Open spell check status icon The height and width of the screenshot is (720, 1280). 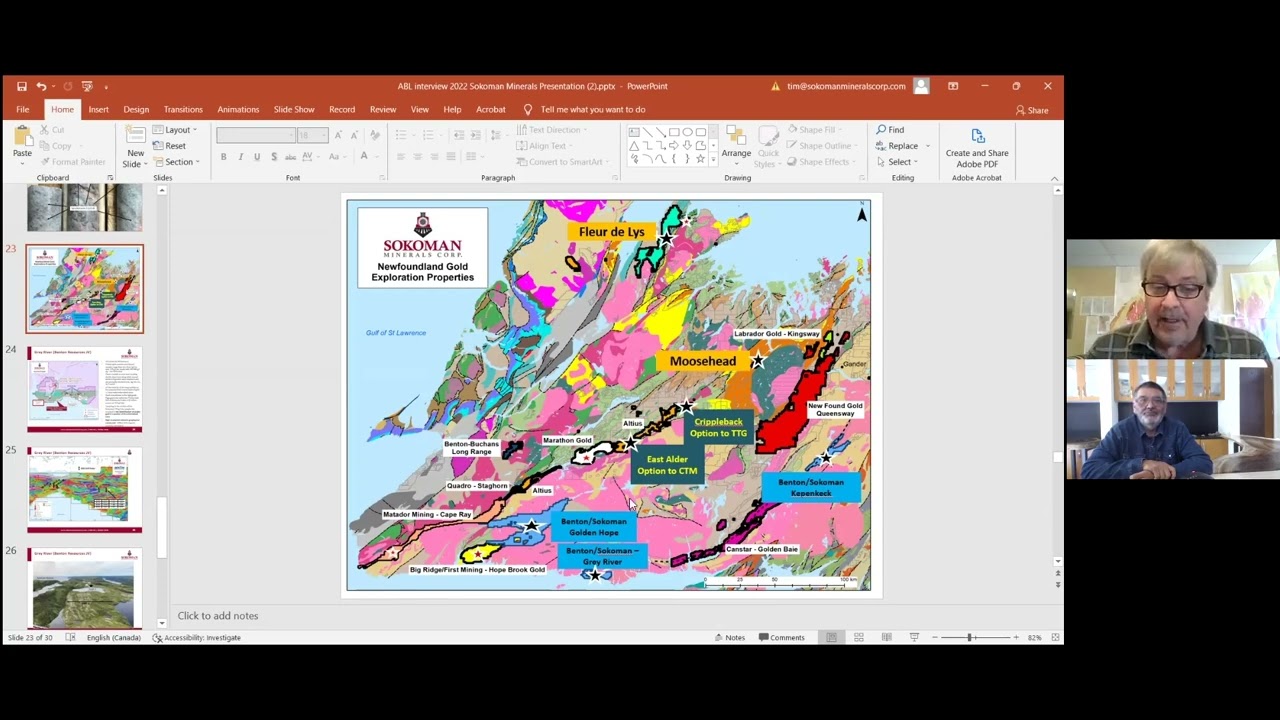click(x=70, y=637)
